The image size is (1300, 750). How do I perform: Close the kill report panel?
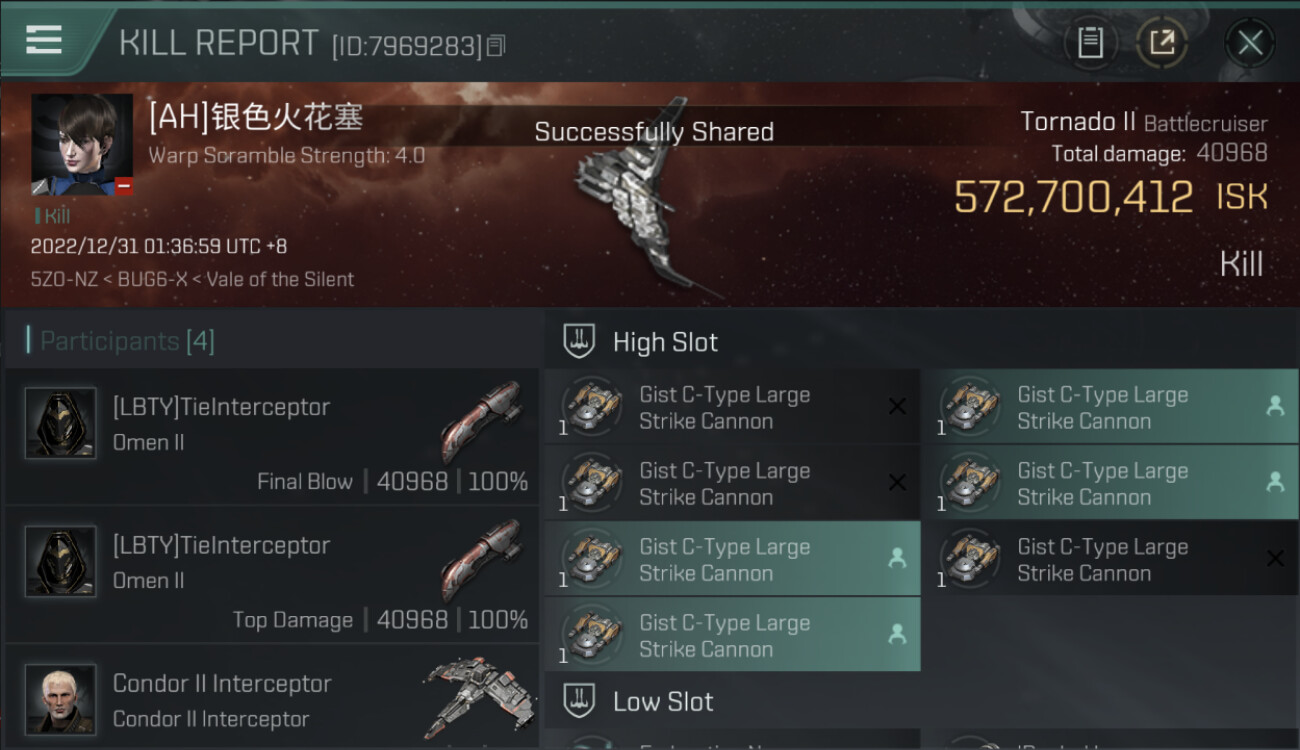pos(1250,43)
